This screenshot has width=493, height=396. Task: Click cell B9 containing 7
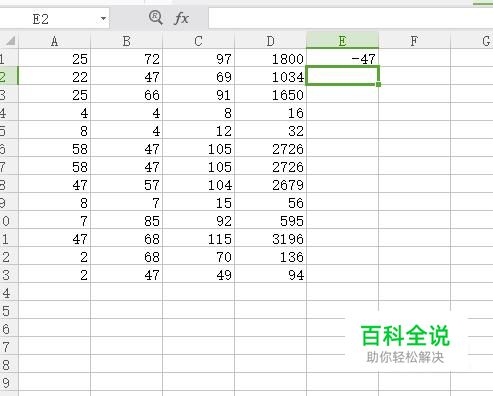click(126, 202)
